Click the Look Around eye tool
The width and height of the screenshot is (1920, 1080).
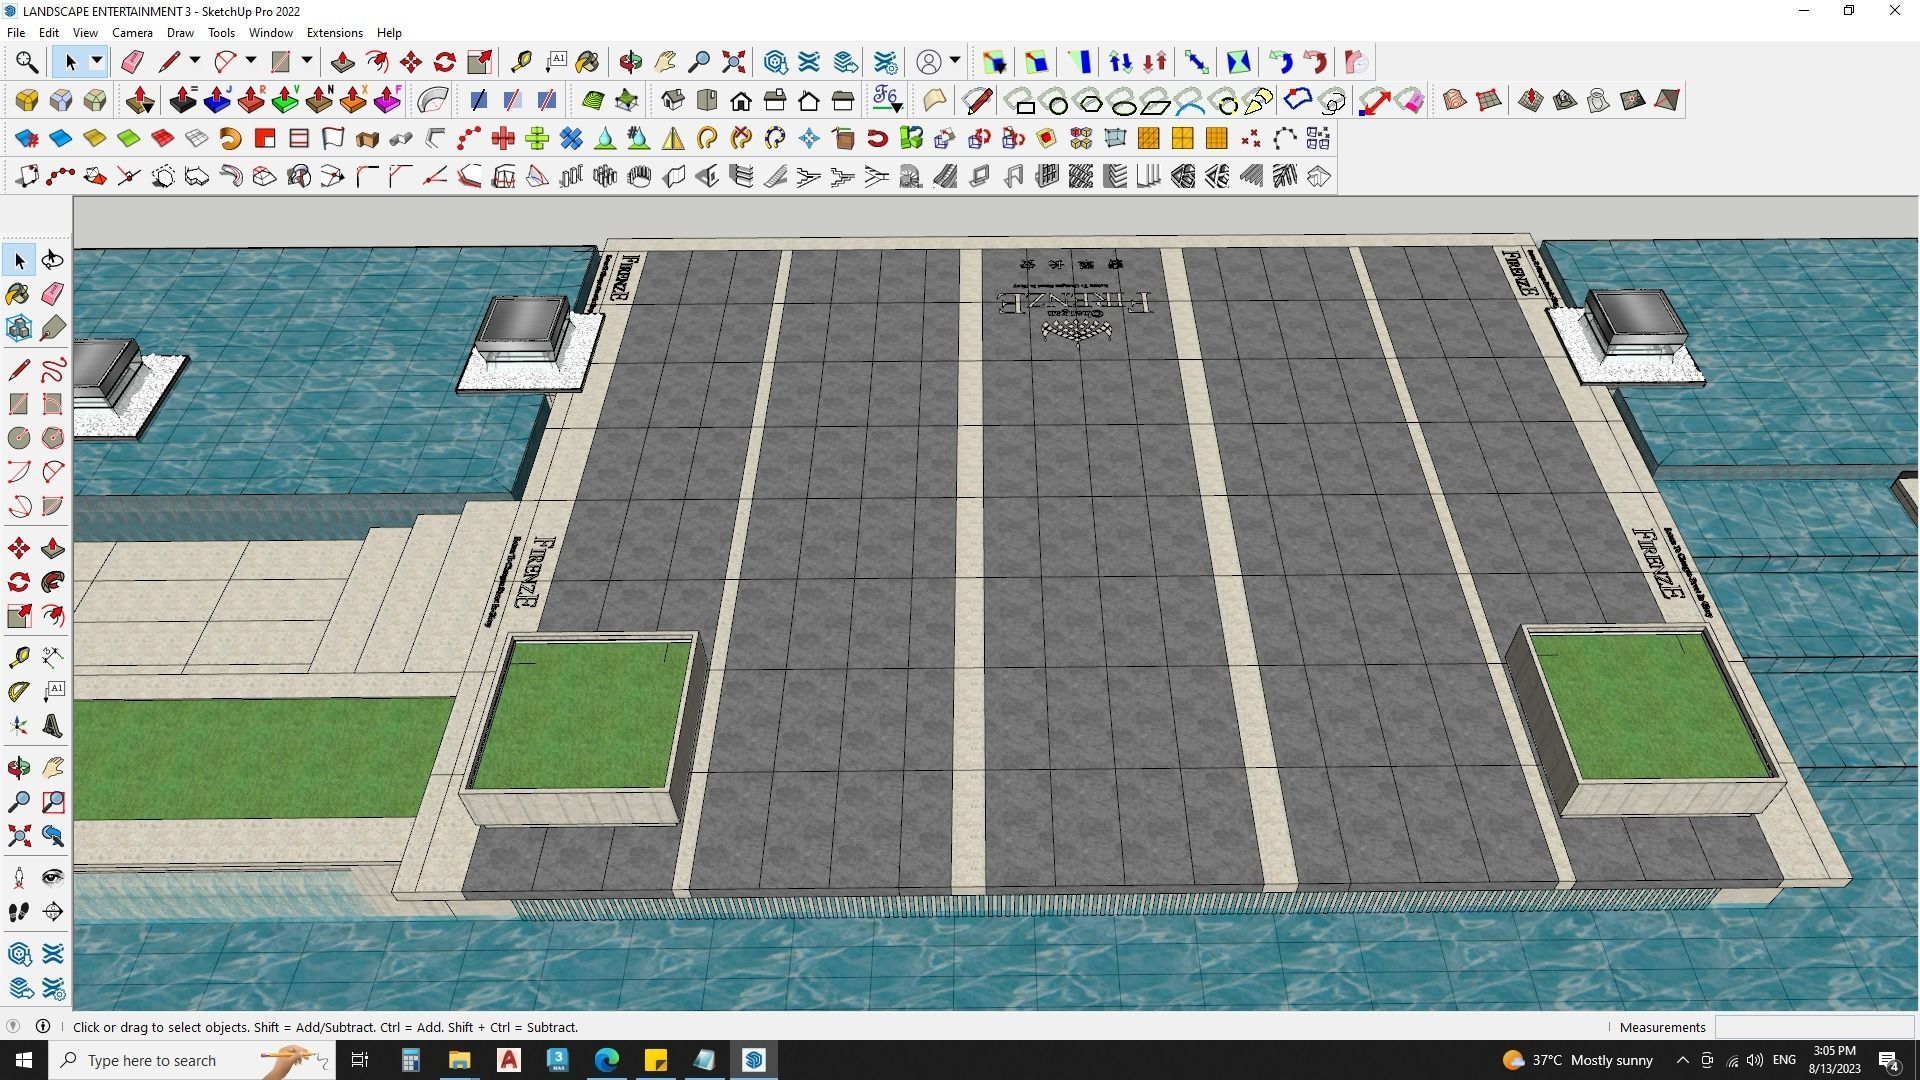coord(53,877)
